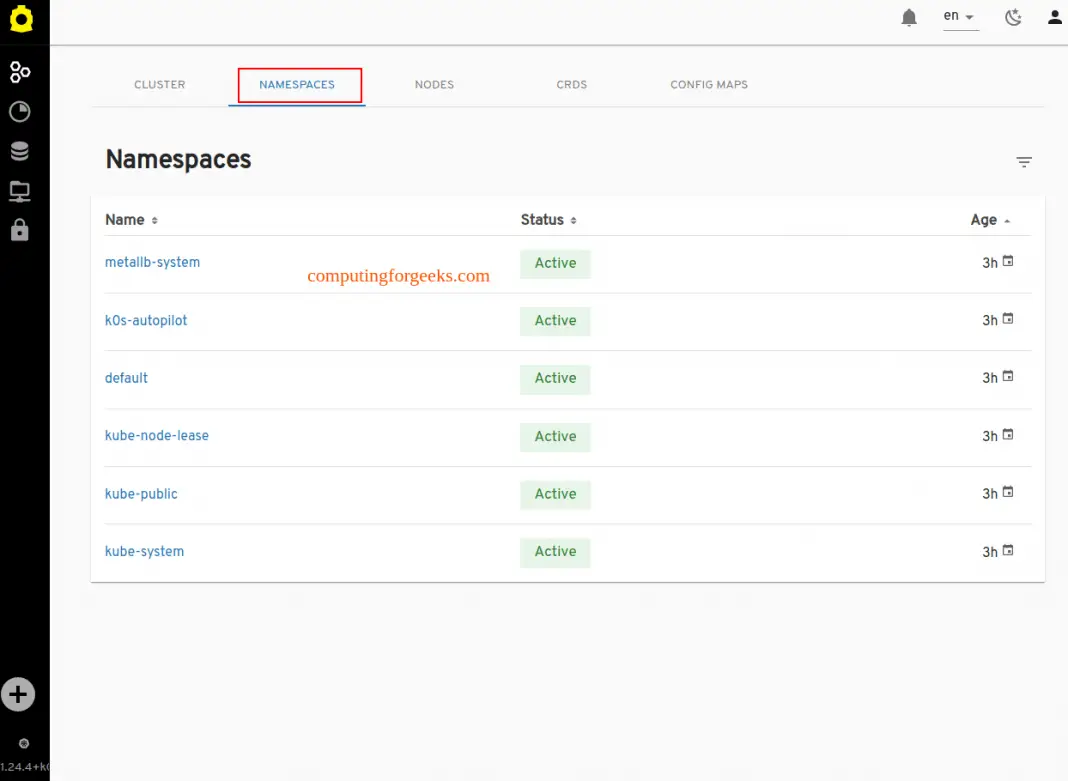Open the Cluster section in sidebar
Image resolution: width=1068 pixels, height=781 pixels.
click(20, 72)
